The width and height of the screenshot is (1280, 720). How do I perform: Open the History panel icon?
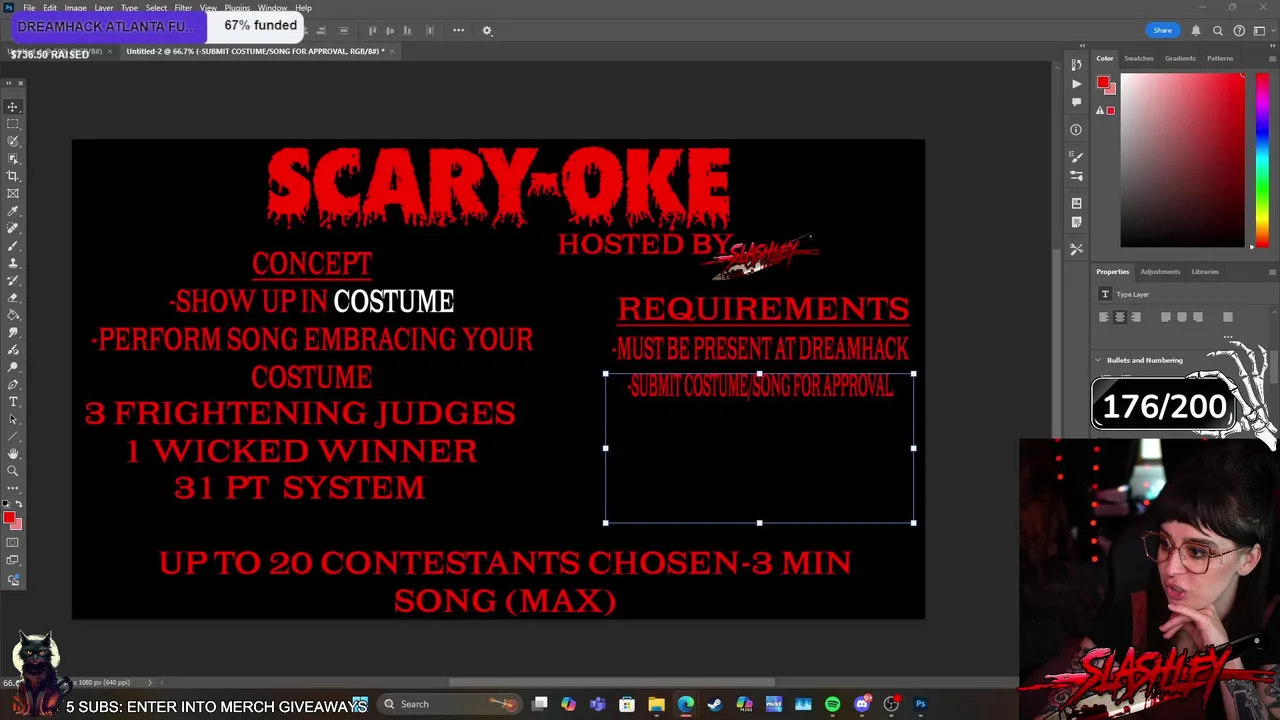1076,66
